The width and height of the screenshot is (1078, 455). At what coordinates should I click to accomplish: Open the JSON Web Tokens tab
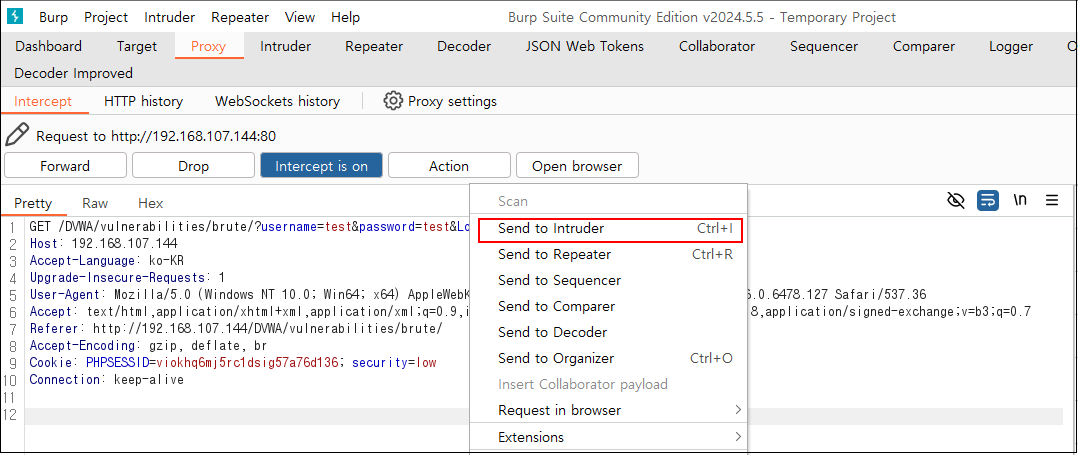point(585,46)
